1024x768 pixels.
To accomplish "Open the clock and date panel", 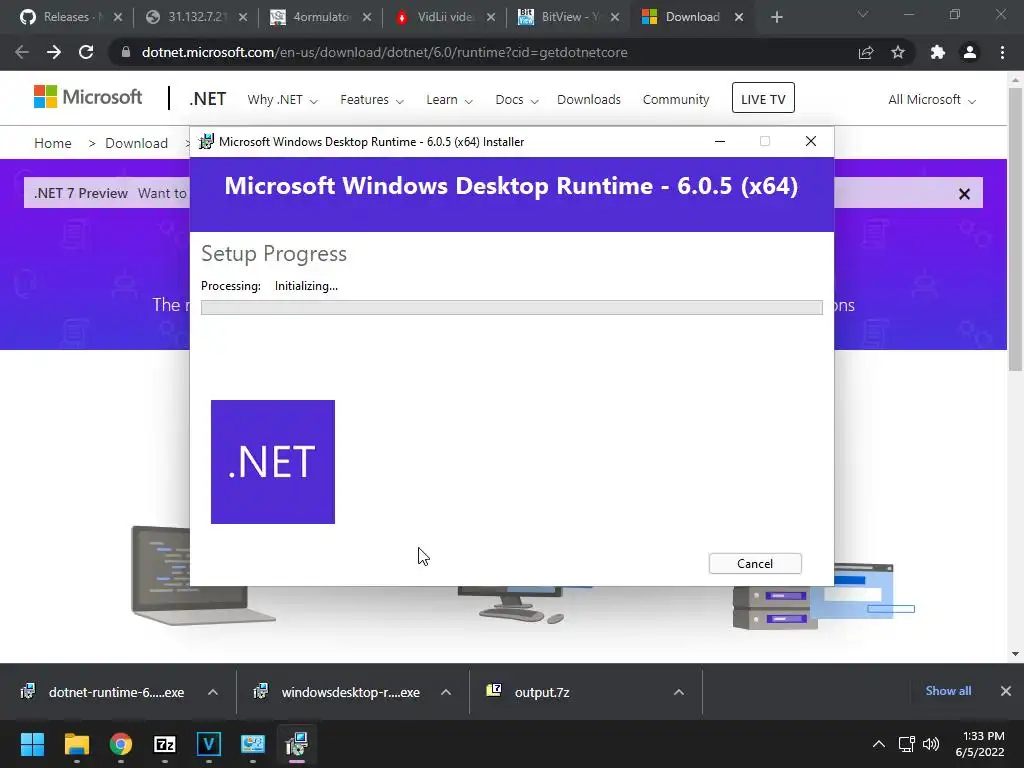I will [980, 744].
